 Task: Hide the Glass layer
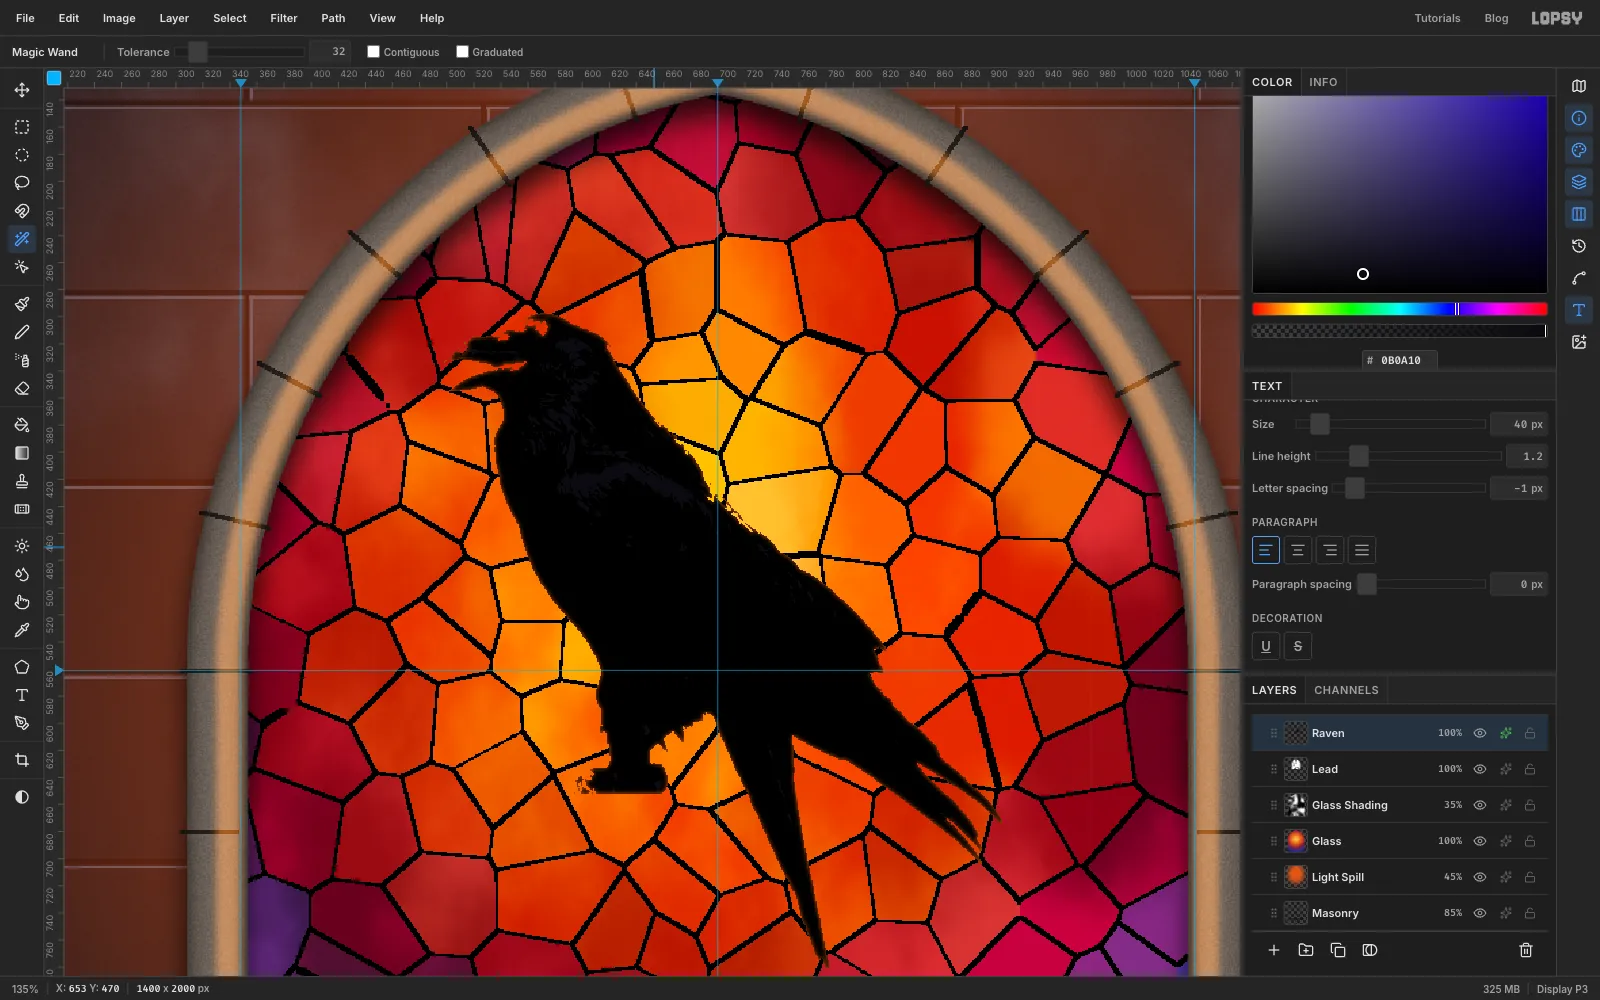(x=1480, y=841)
